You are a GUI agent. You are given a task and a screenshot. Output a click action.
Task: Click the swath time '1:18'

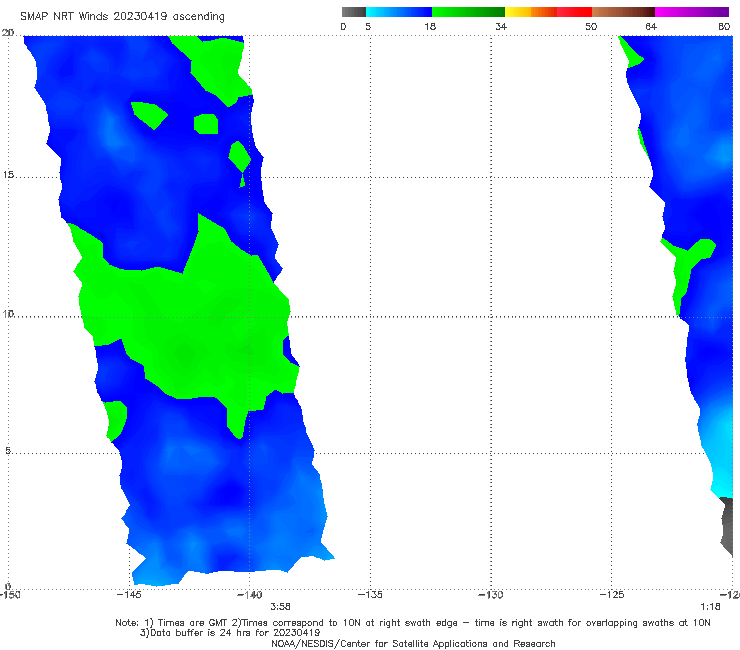click(710, 607)
